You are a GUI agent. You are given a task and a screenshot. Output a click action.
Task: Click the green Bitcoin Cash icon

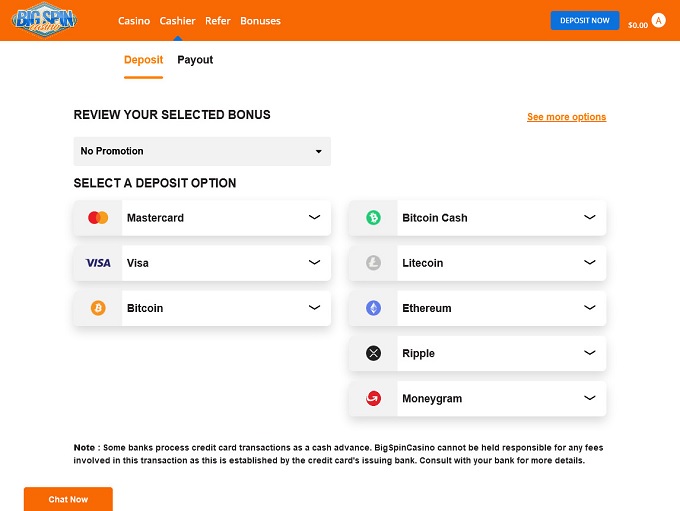(373, 218)
